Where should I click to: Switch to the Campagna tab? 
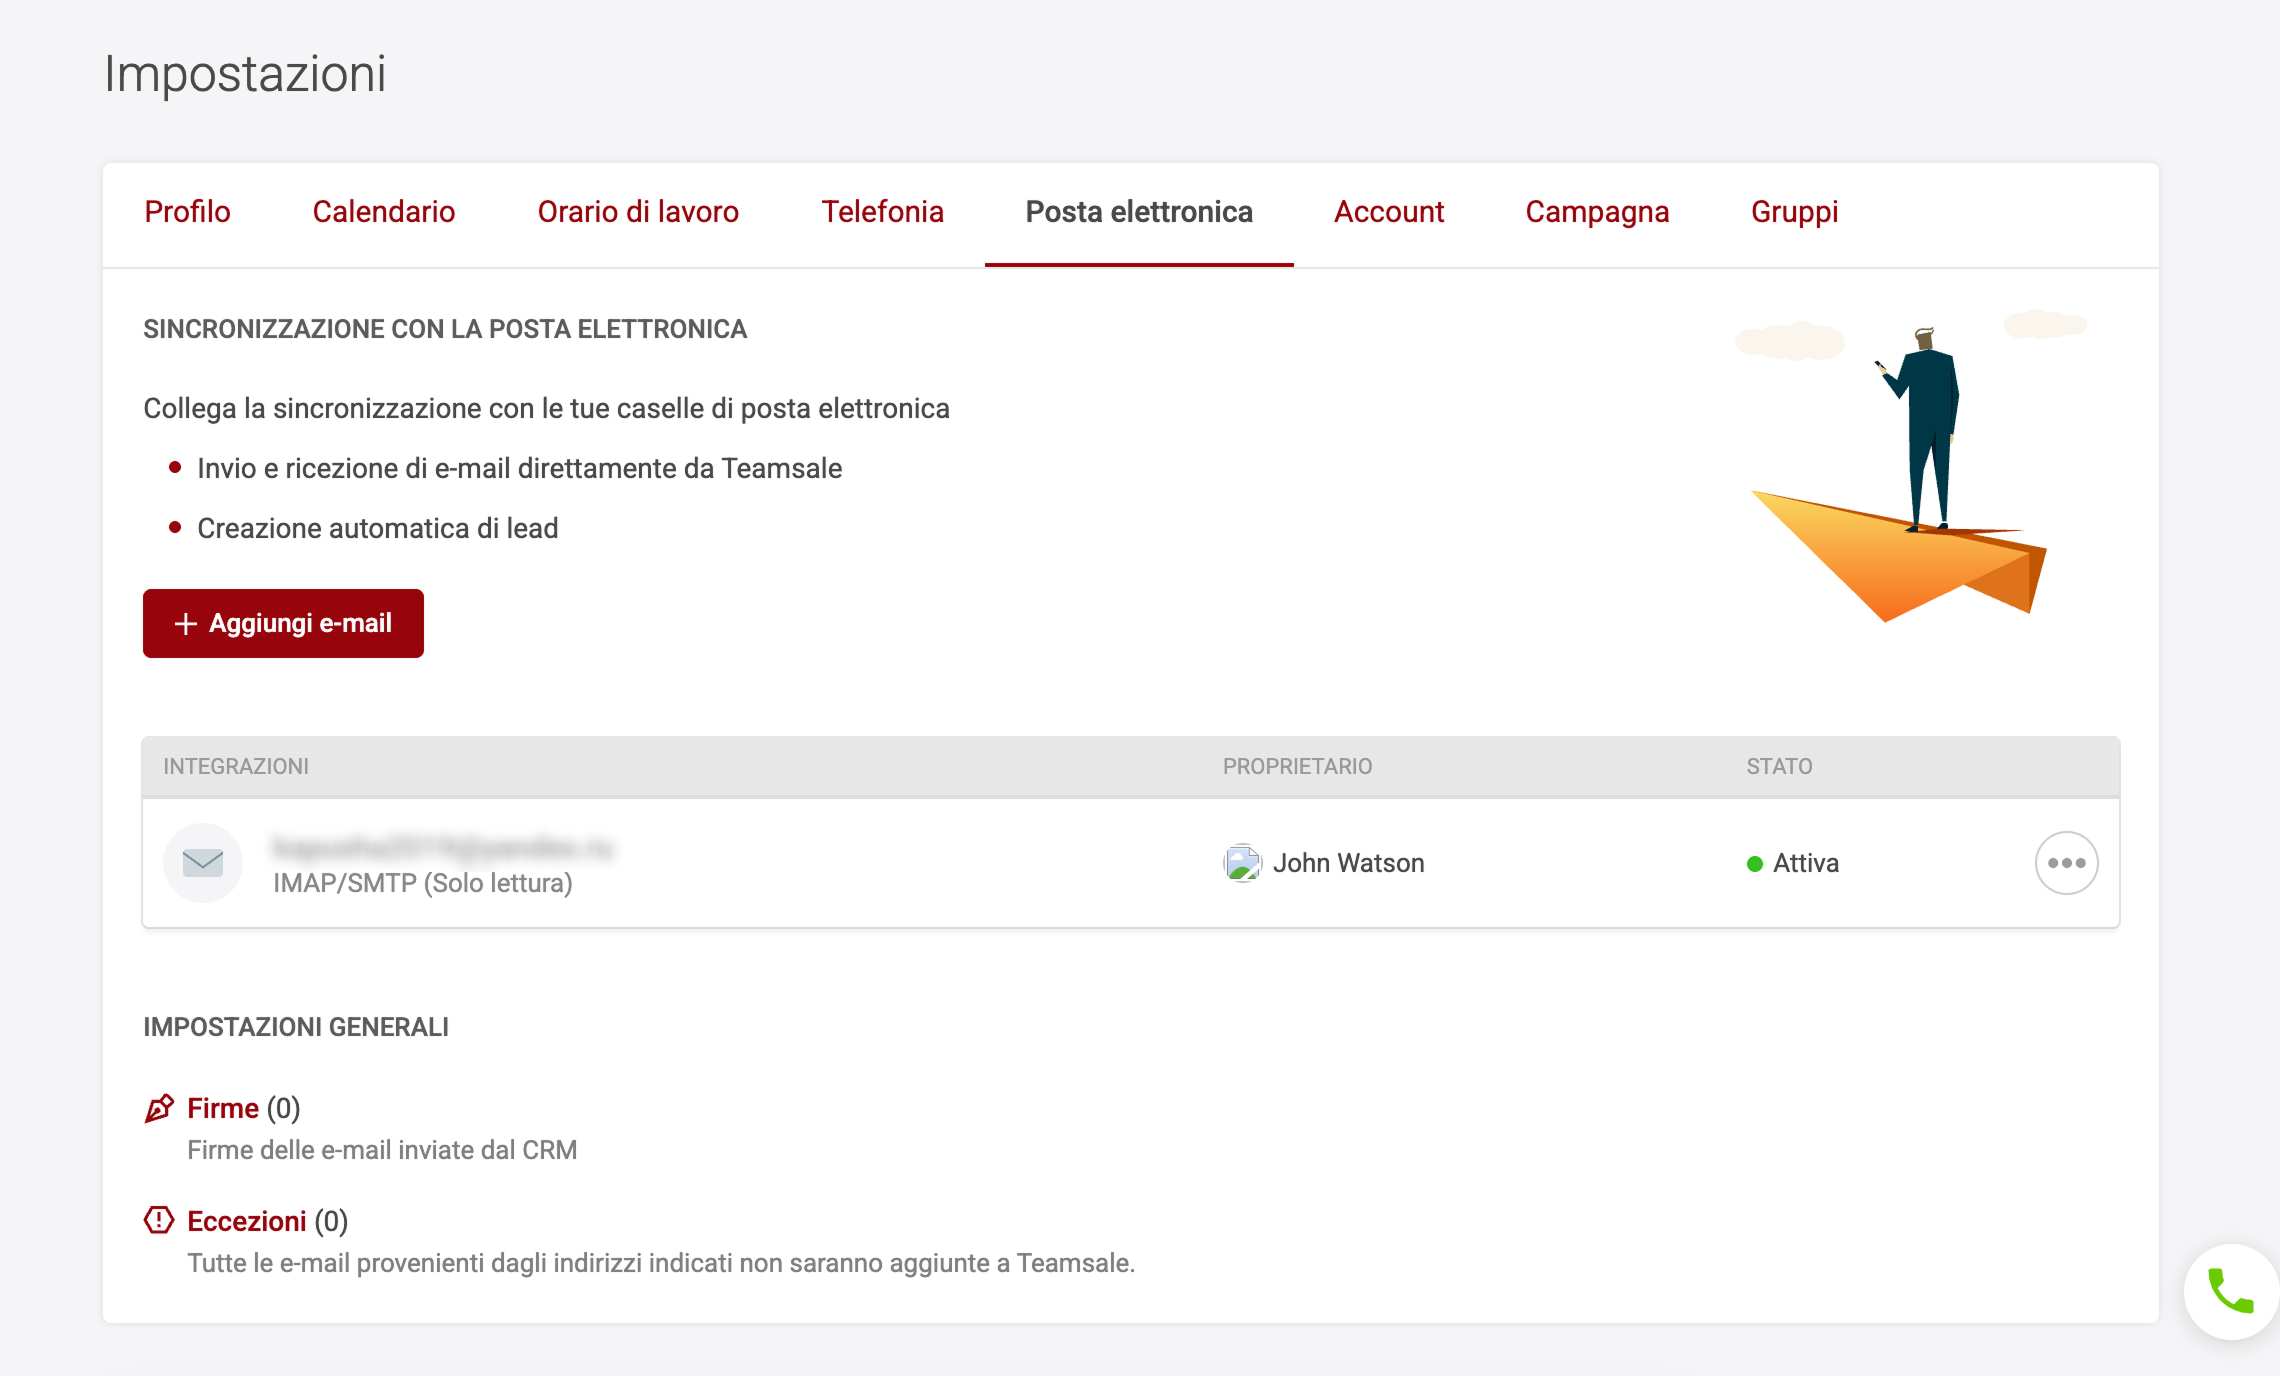(x=1597, y=212)
